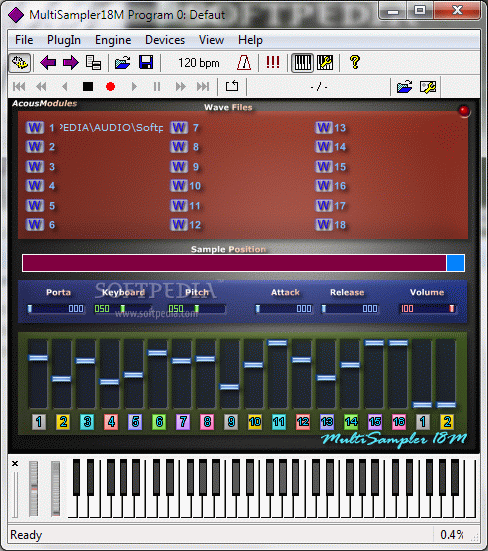
Task: Pause playback with the pause button
Action: [157, 86]
